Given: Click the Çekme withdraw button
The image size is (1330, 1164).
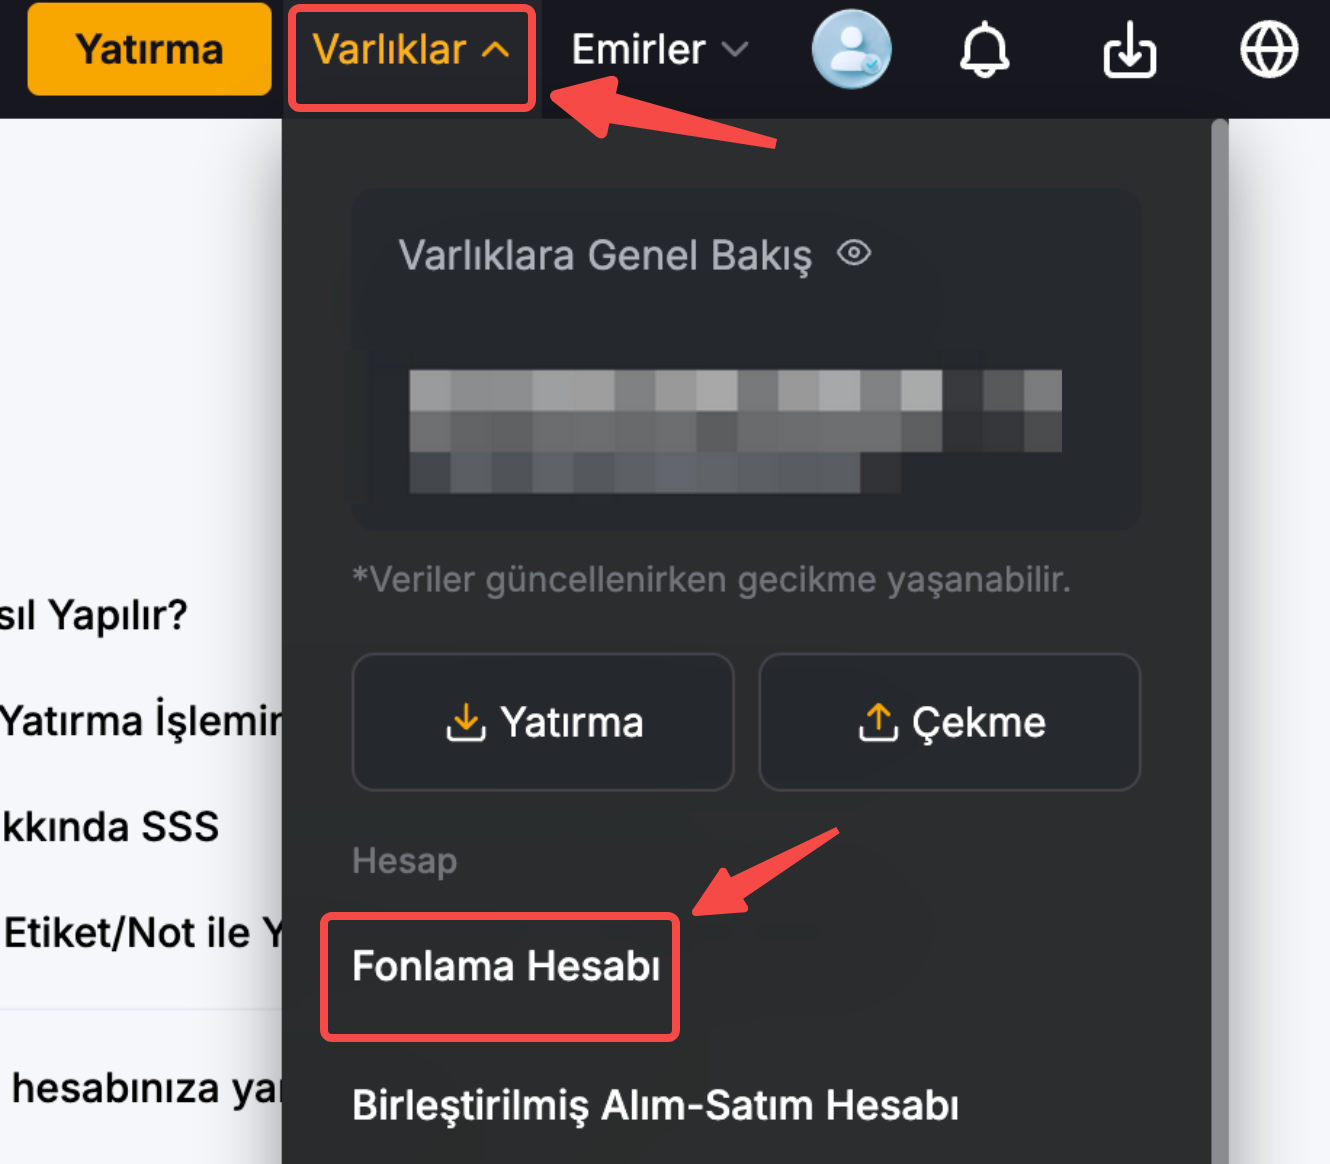Looking at the screenshot, I should click(x=949, y=722).
